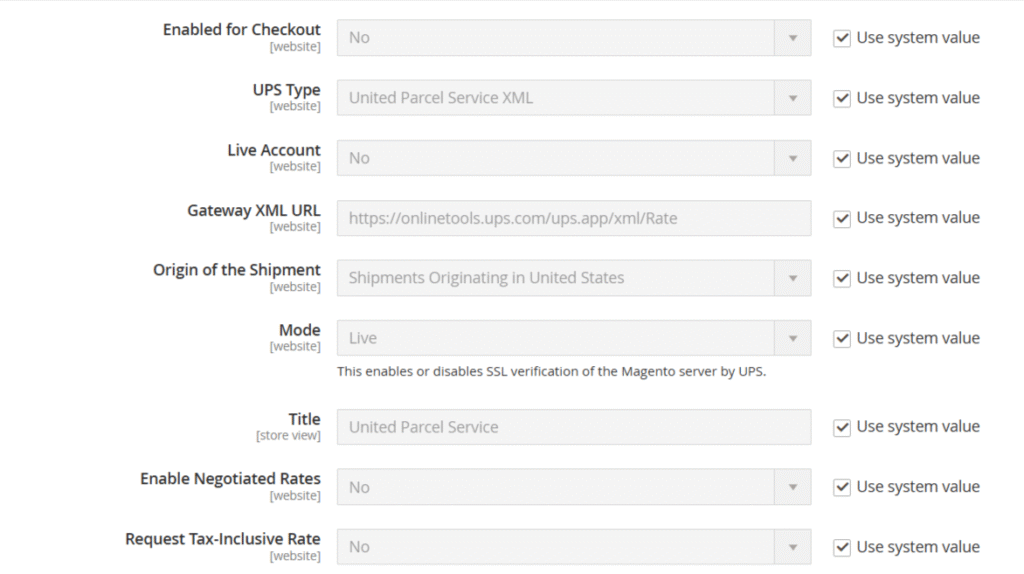This screenshot has height=574, width=1024.
Task: Open the Mode dropdown arrow
Action: coord(792,338)
